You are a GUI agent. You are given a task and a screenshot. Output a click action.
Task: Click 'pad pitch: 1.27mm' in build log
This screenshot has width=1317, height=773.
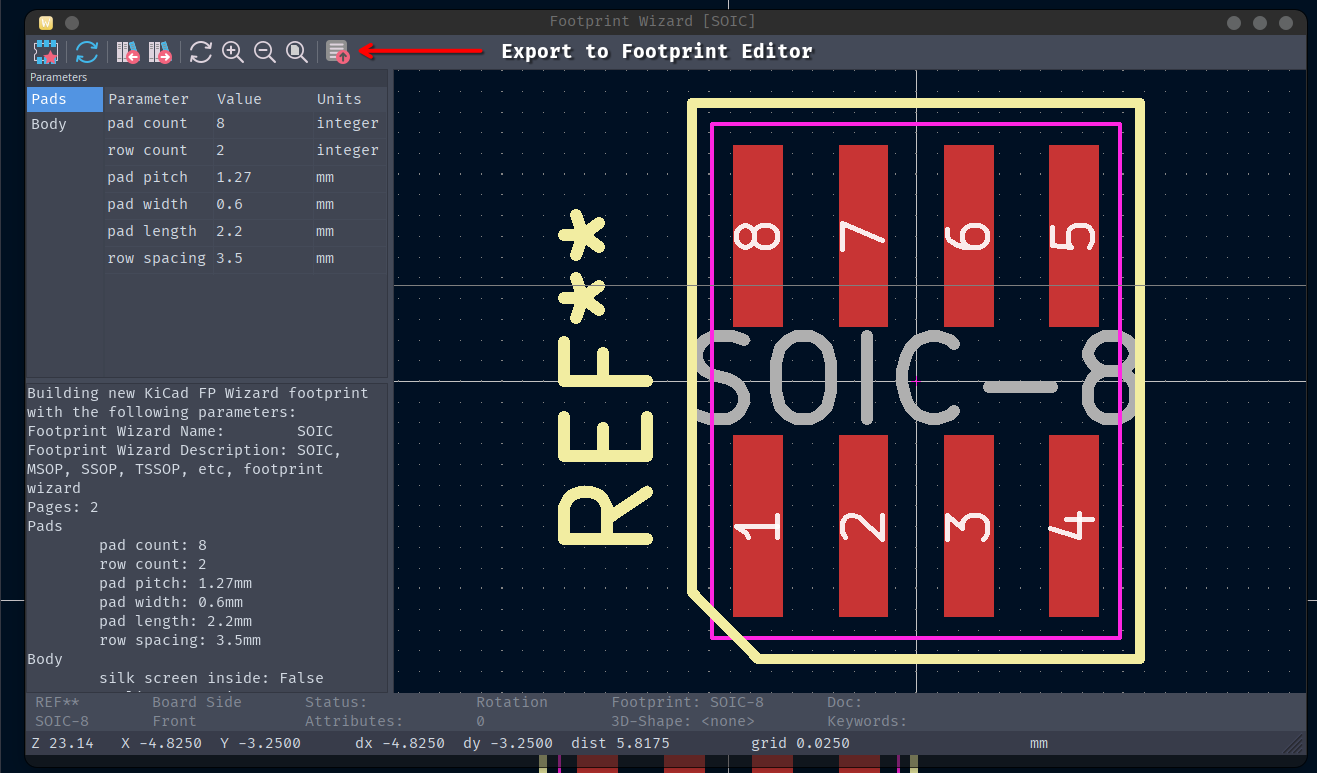point(175,583)
